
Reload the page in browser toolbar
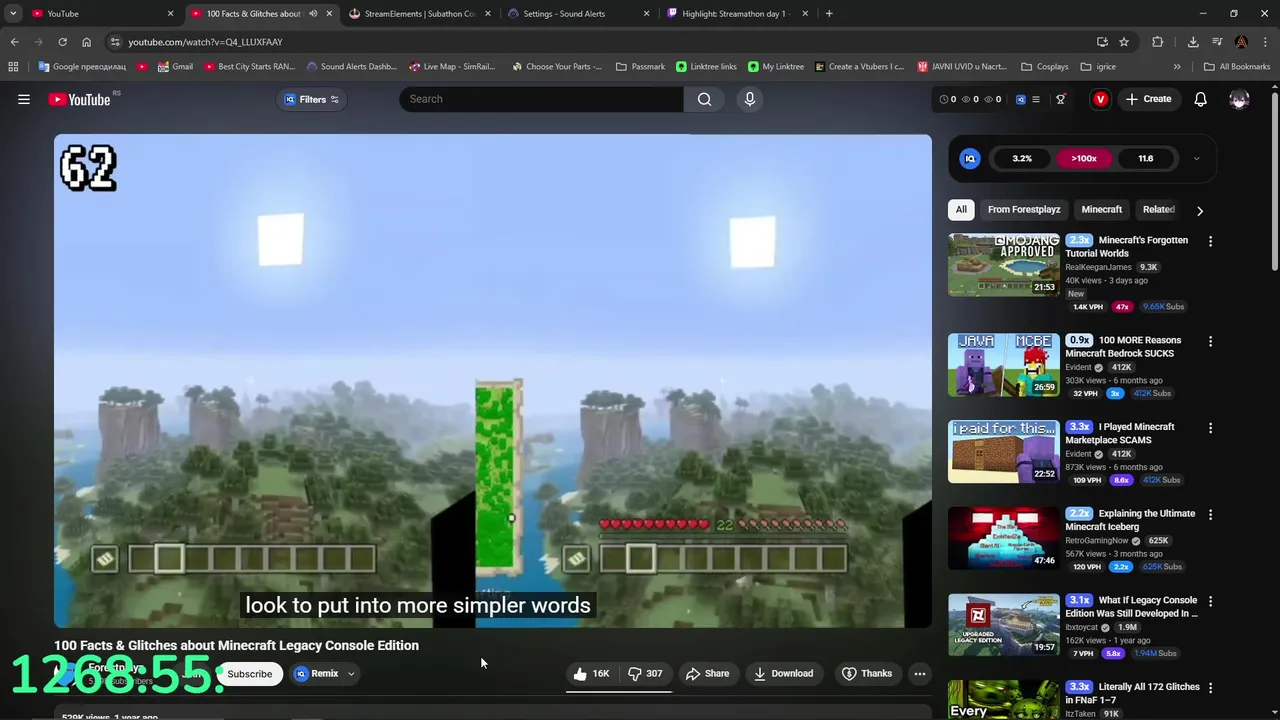click(62, 42)
